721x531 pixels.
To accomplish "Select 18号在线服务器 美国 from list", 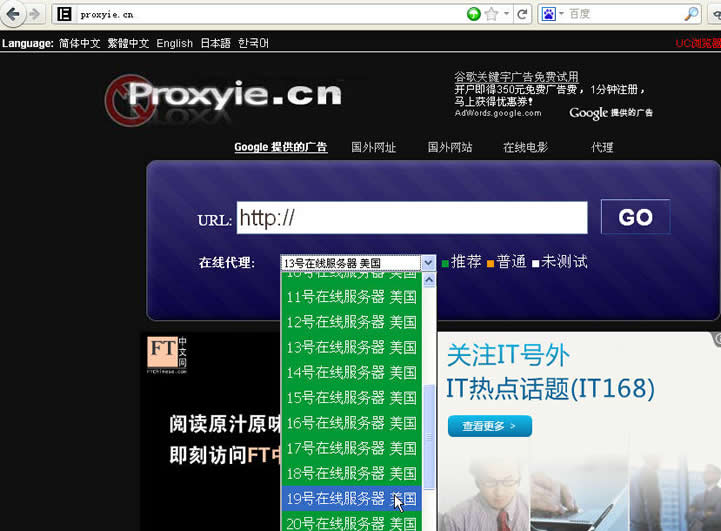I will [351, 474].
